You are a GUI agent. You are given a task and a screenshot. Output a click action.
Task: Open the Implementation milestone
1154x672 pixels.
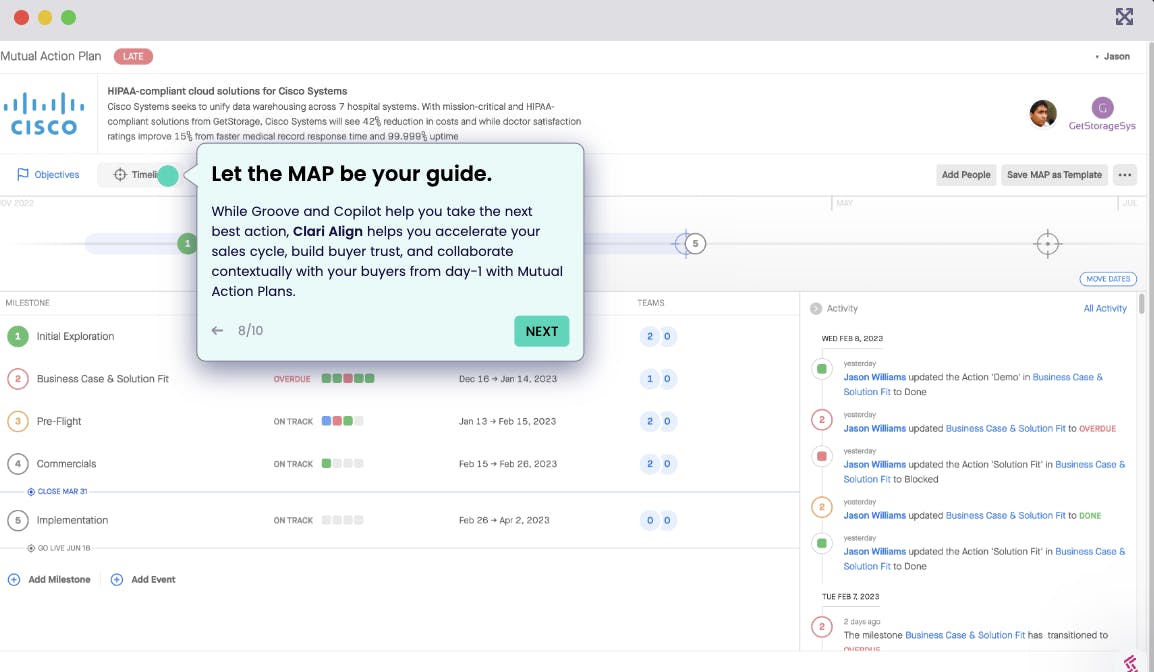click(72, 520)
